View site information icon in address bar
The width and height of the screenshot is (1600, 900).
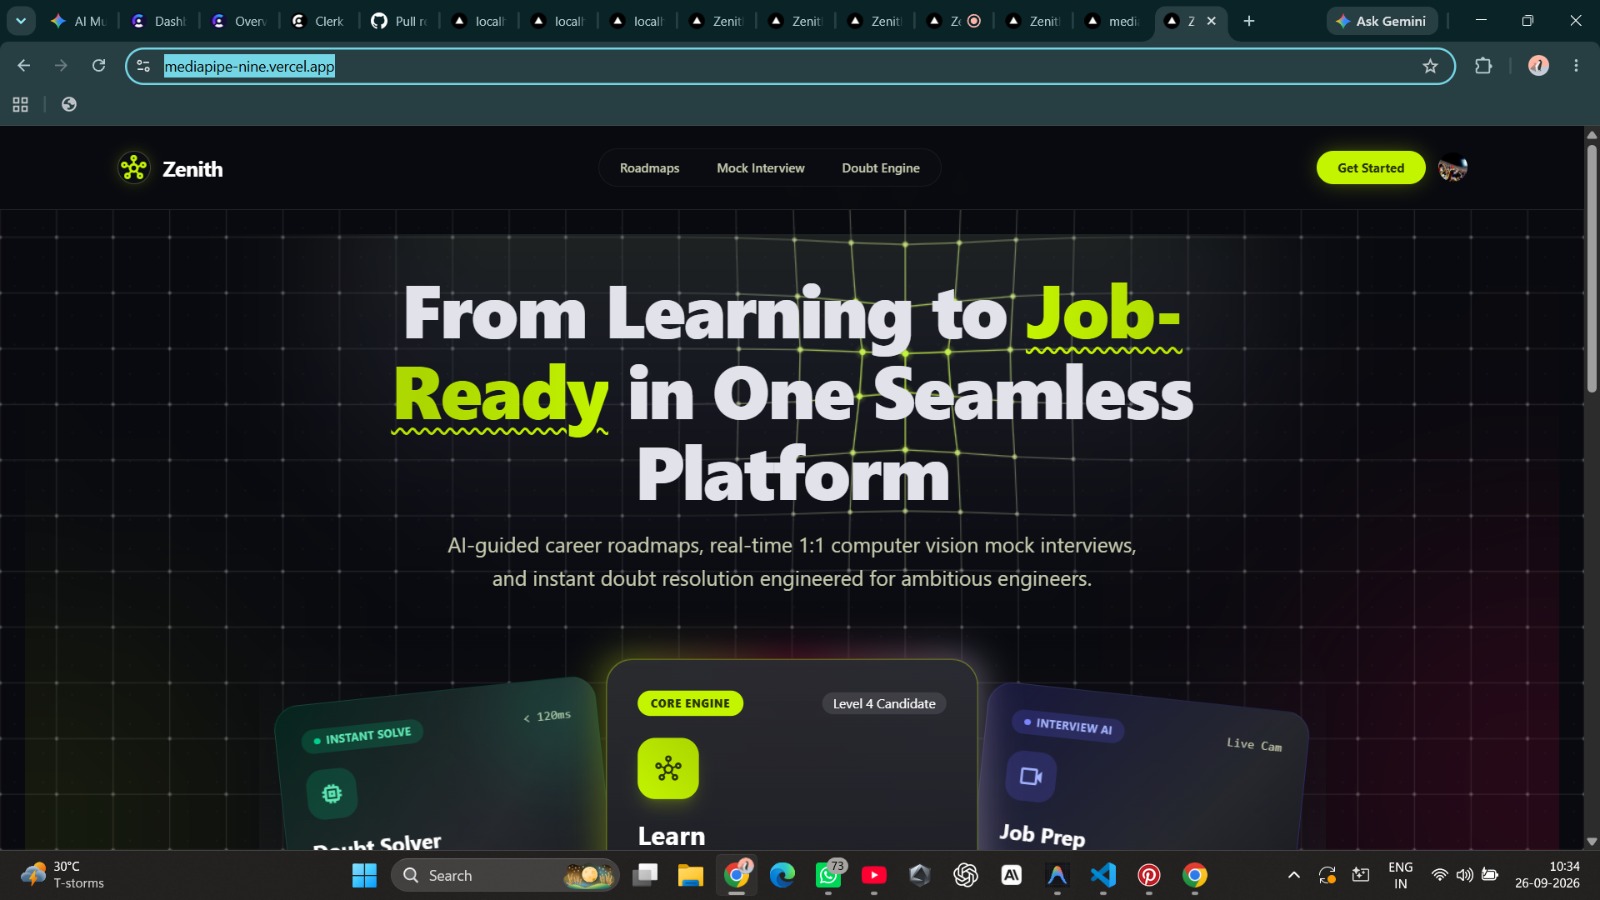click(143, 66)
